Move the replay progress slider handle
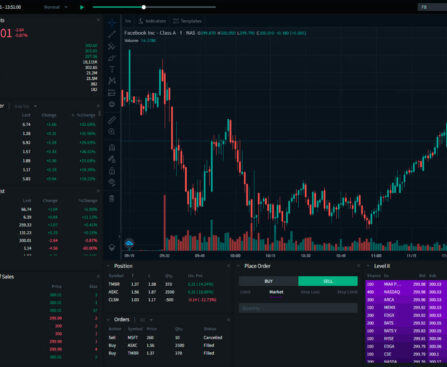The image size is (447, 367). (x=144, y=7)
